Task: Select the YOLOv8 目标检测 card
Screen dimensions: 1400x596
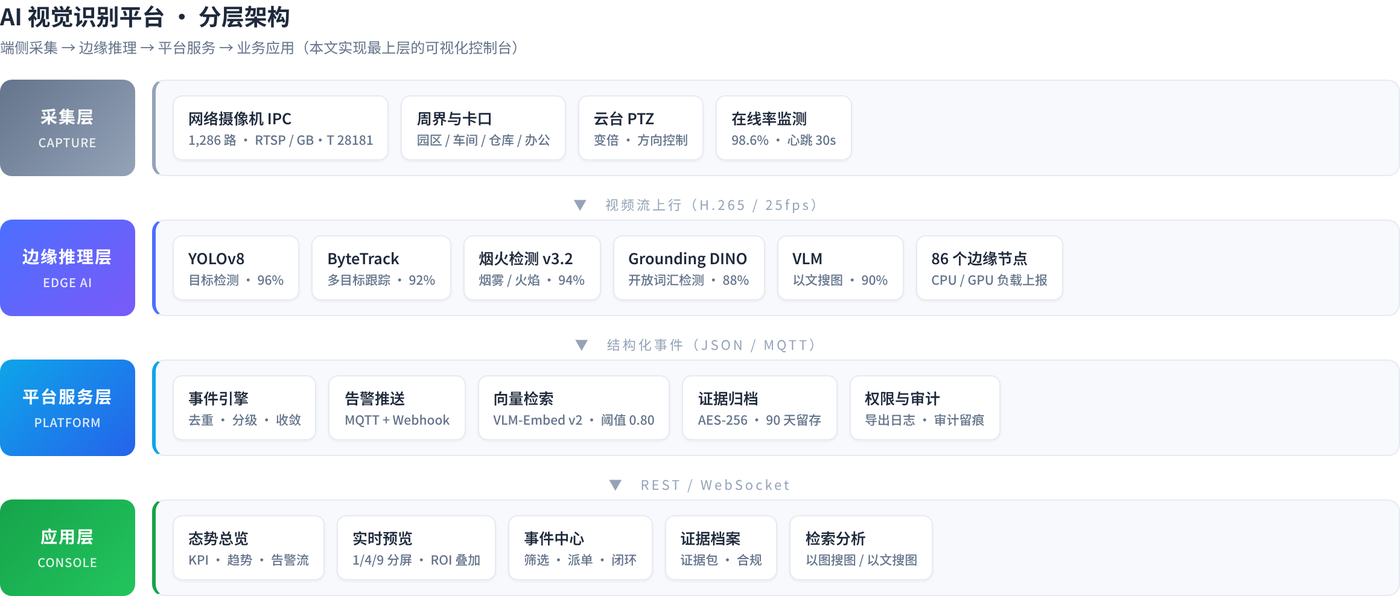Action: [236, 268]
